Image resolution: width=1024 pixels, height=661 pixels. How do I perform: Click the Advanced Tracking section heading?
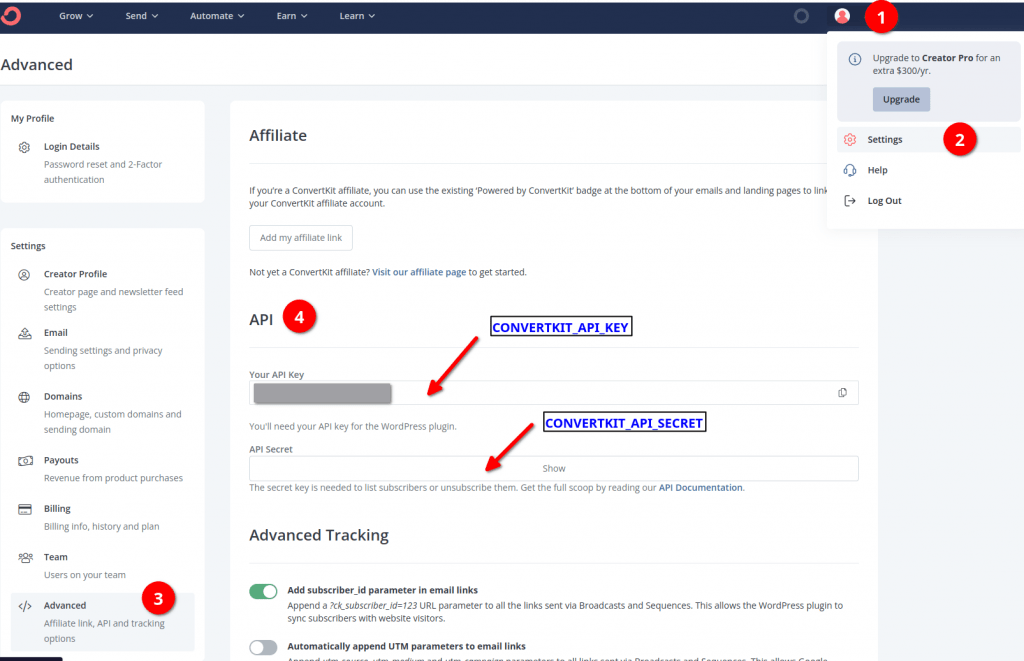pos(319,535)
